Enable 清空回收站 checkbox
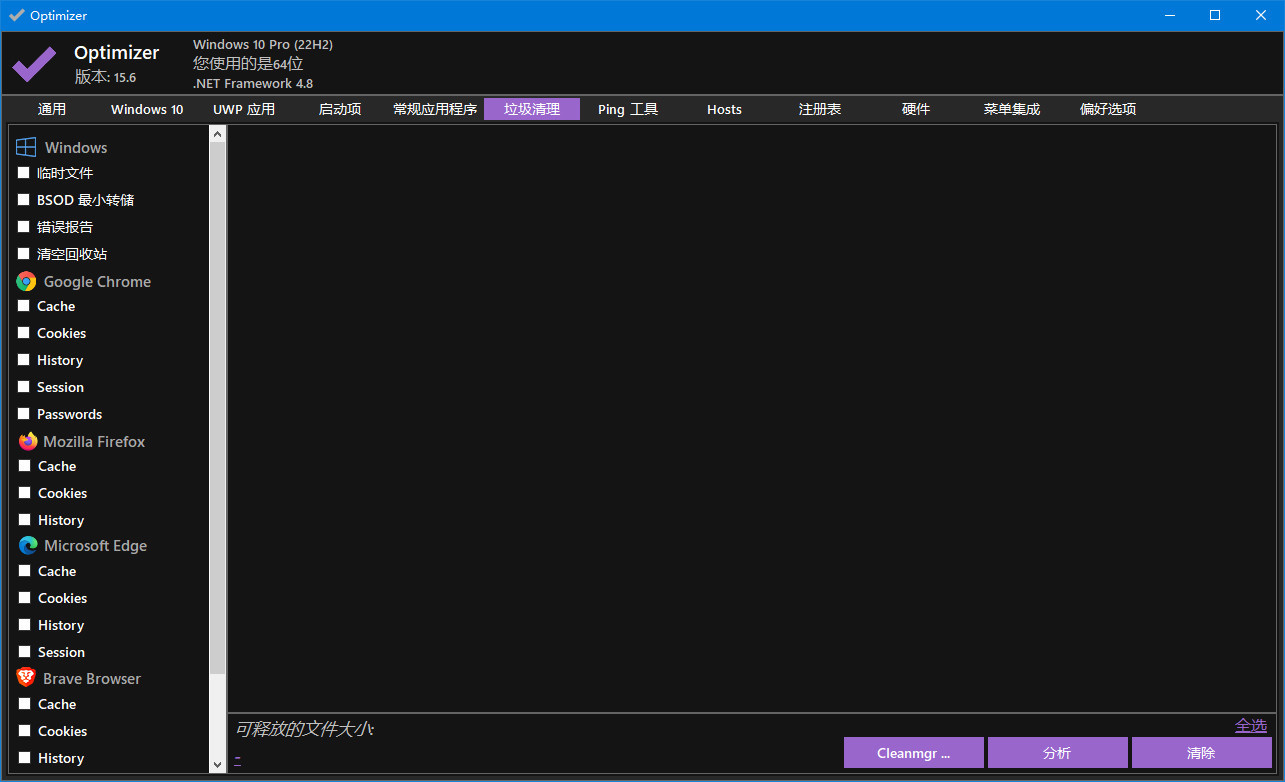Viewport: 1285px width, 782px height. [x=24, y=253]
